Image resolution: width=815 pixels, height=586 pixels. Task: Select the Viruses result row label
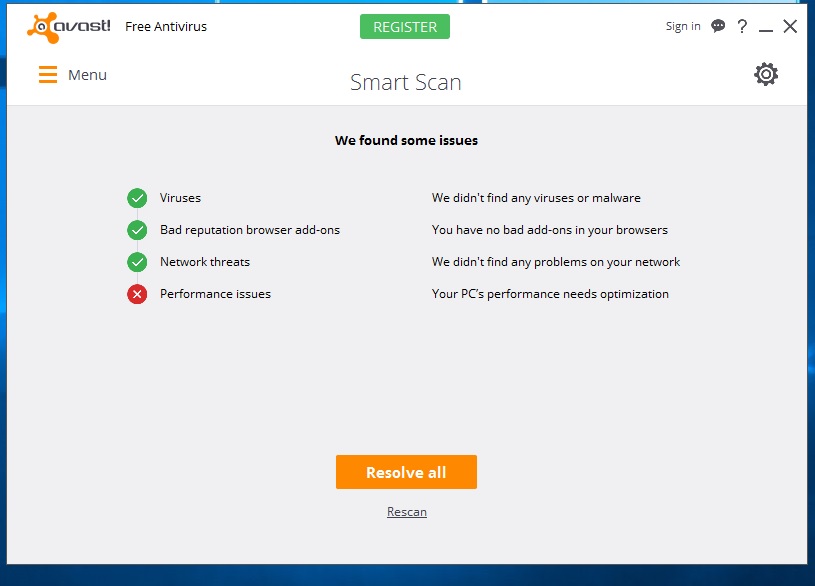coord(180,198)
